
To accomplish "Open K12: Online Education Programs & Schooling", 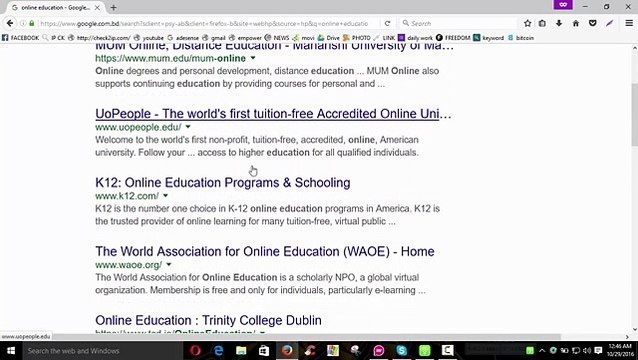I will 223,183.
